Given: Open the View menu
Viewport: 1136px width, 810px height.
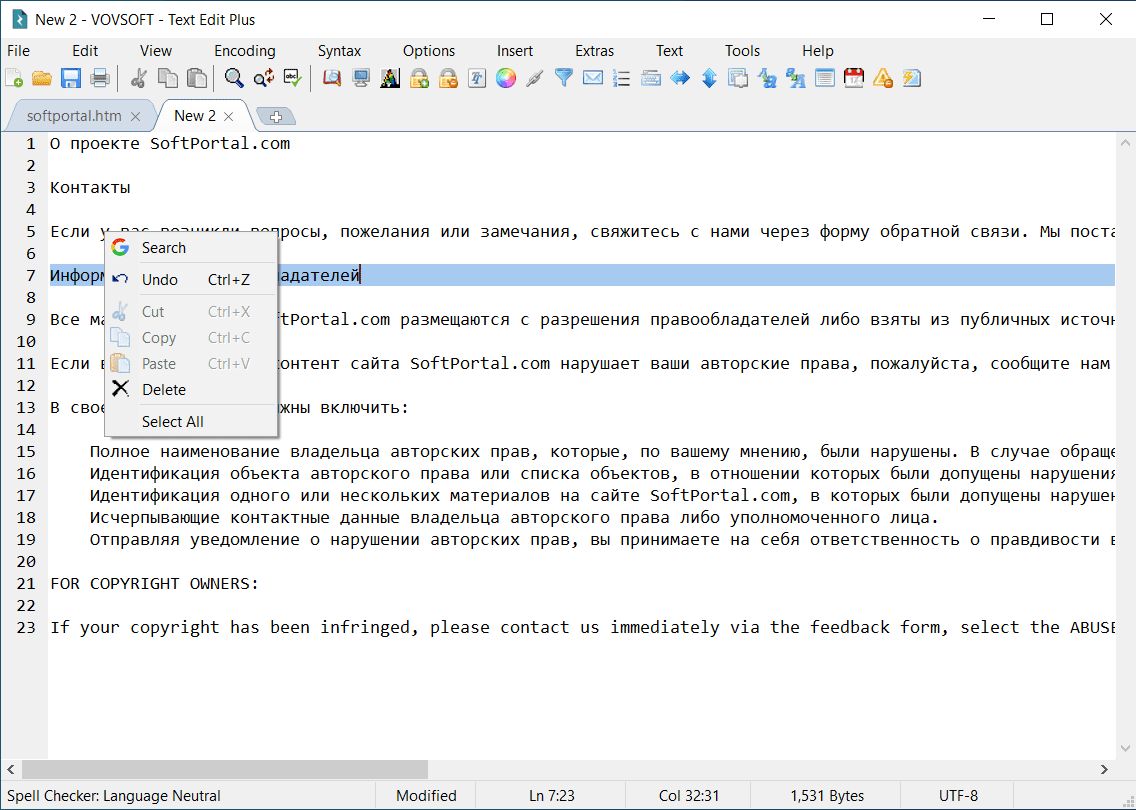Looking at the screenshot, I should [x=156, y=51].
